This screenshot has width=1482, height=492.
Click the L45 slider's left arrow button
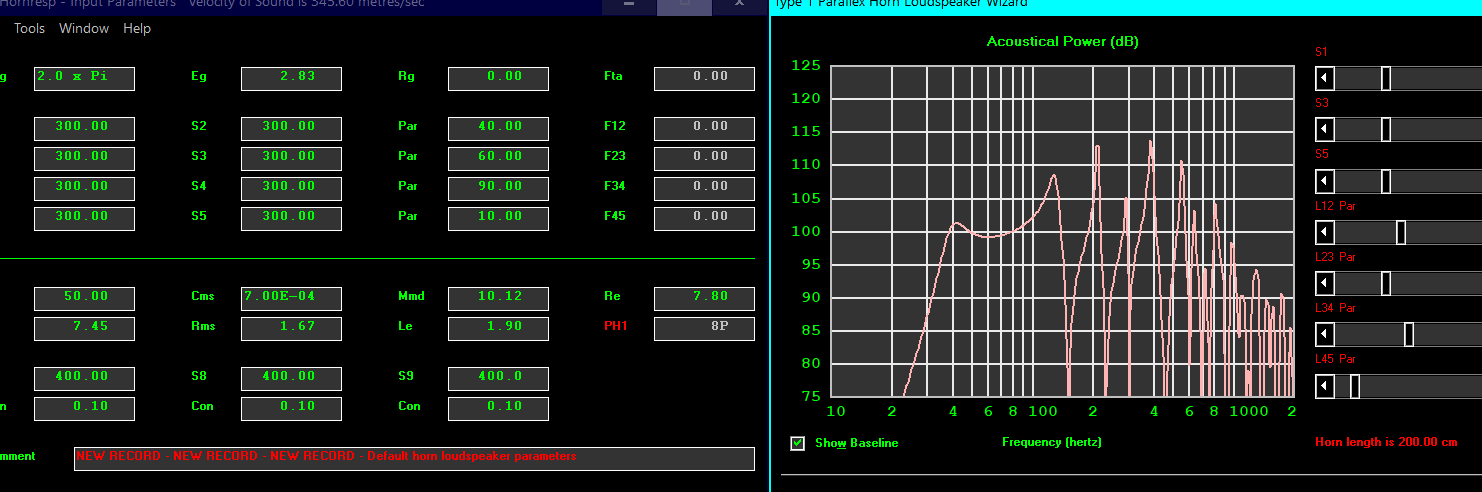[x=1325, y=386]
